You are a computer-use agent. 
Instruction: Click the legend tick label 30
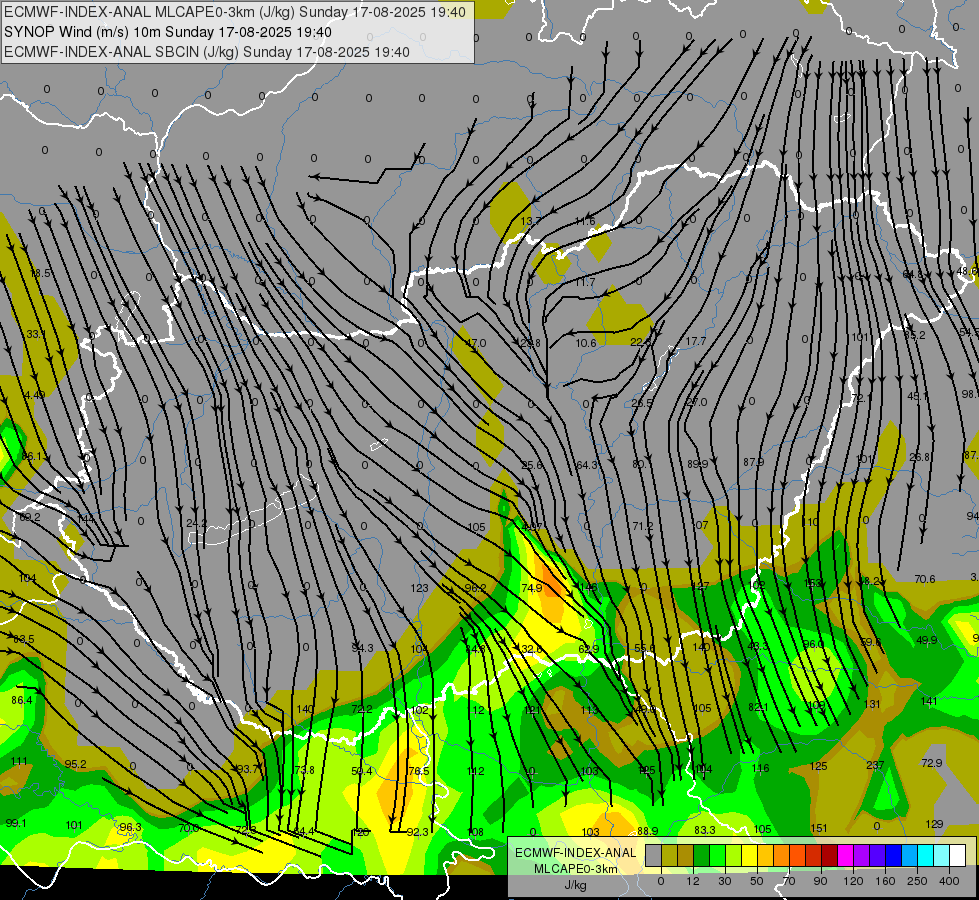tap(725, 881)
